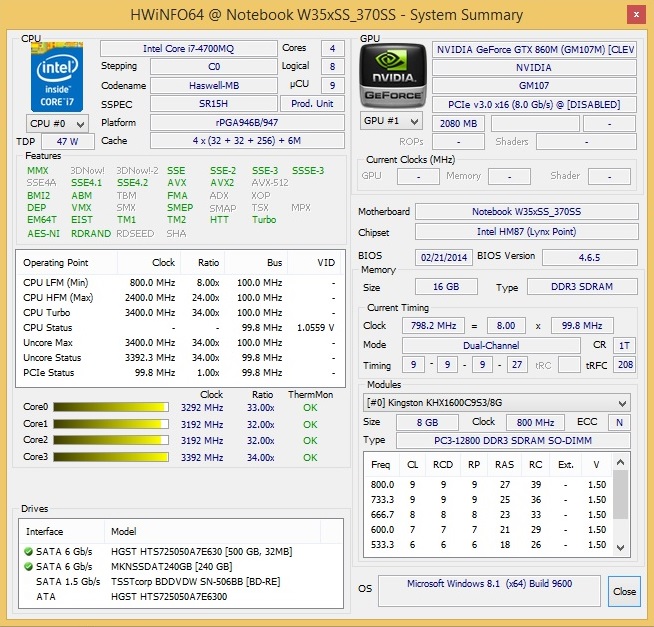
Task: Click the PC3-12800 DDR3 SDRAM SO-DIMM field
Action: point(513,441)
